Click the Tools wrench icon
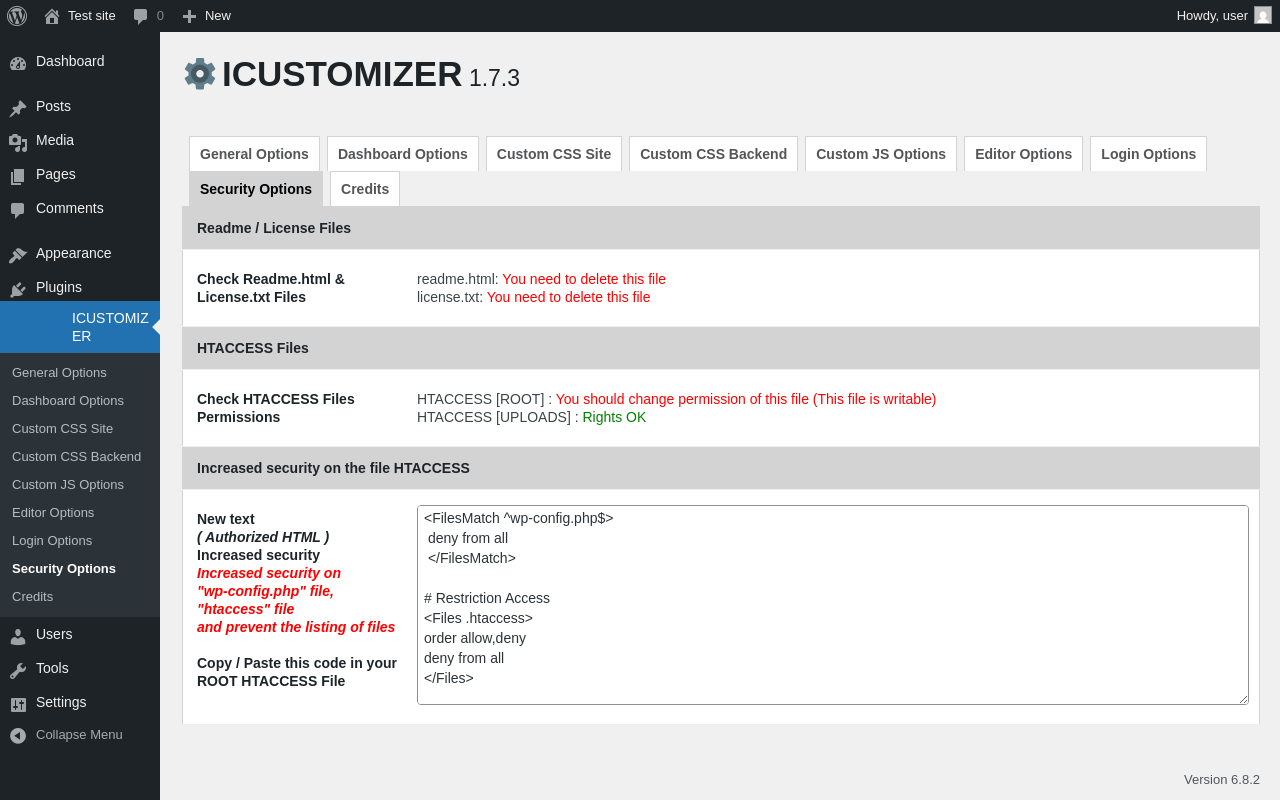 [18, 669]
